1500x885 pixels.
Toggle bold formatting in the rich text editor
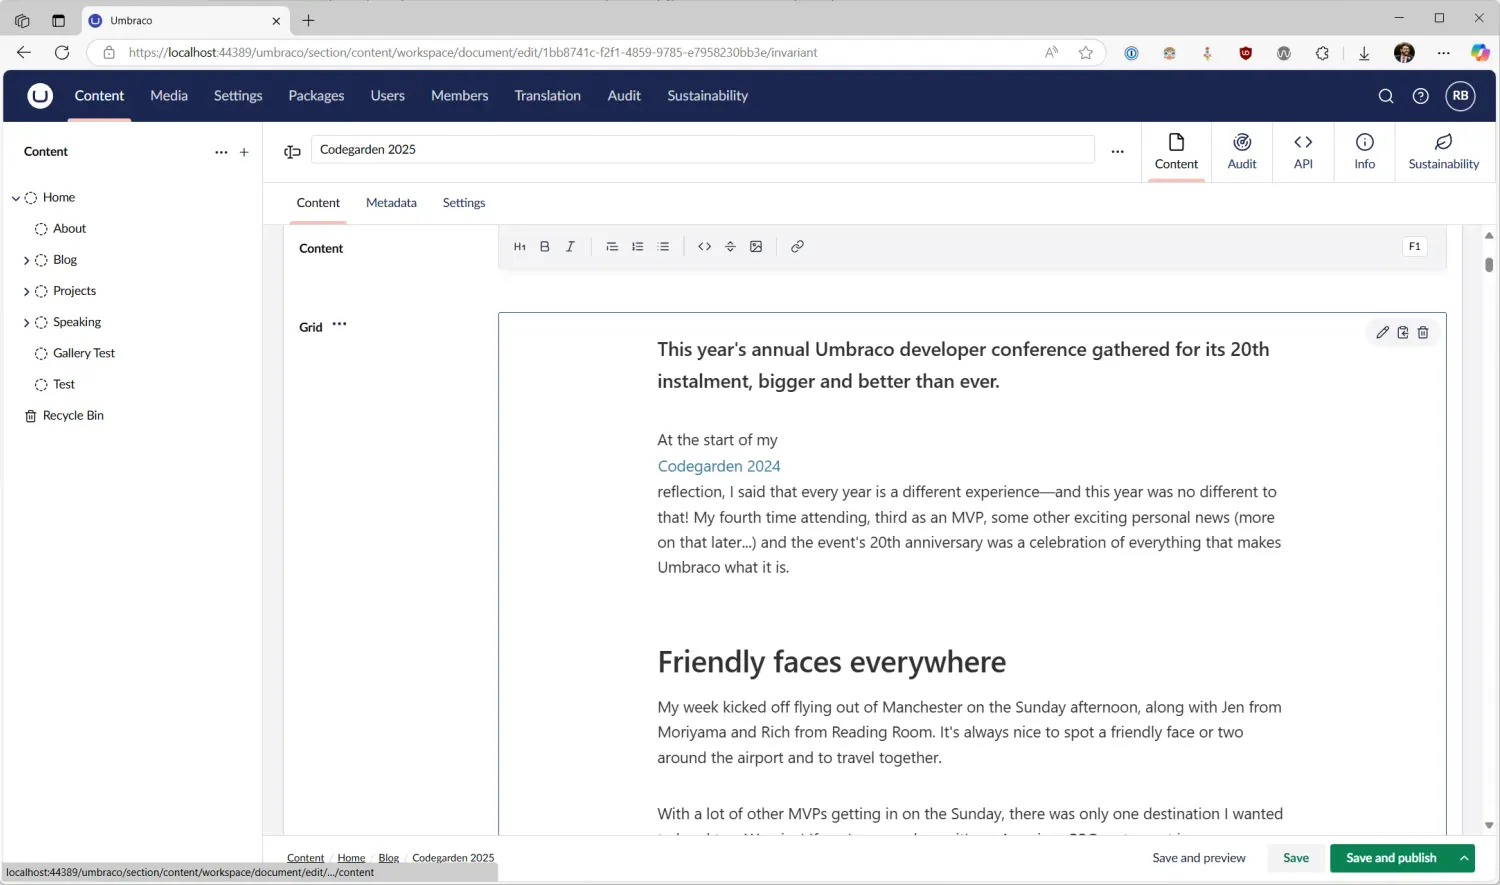click(544, 246)
